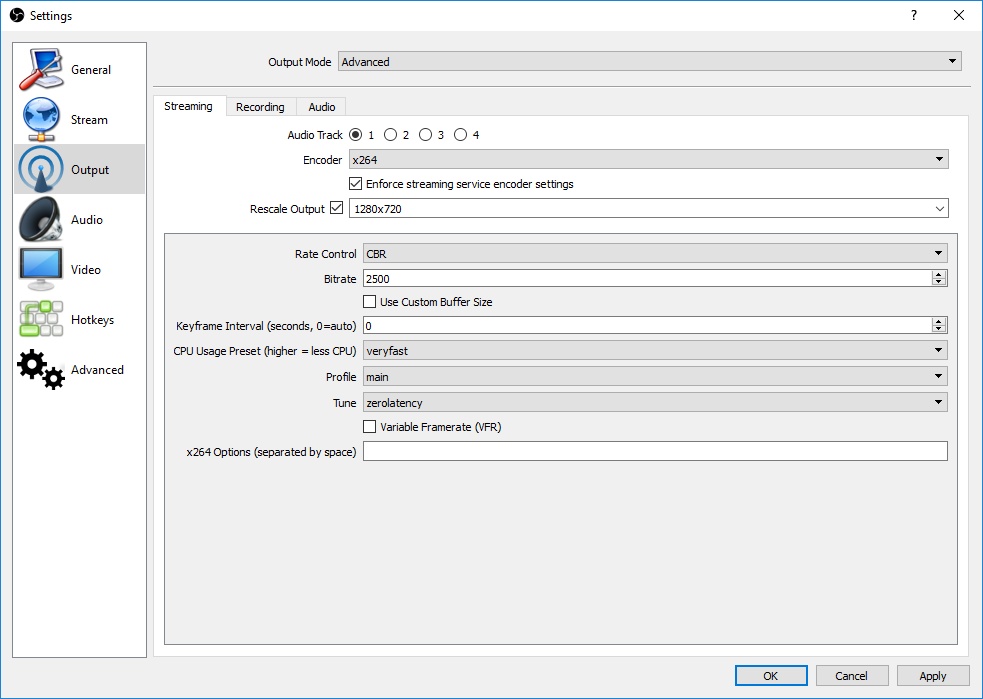Open Advanced settings via the gears icon

(x=41, y=369)
